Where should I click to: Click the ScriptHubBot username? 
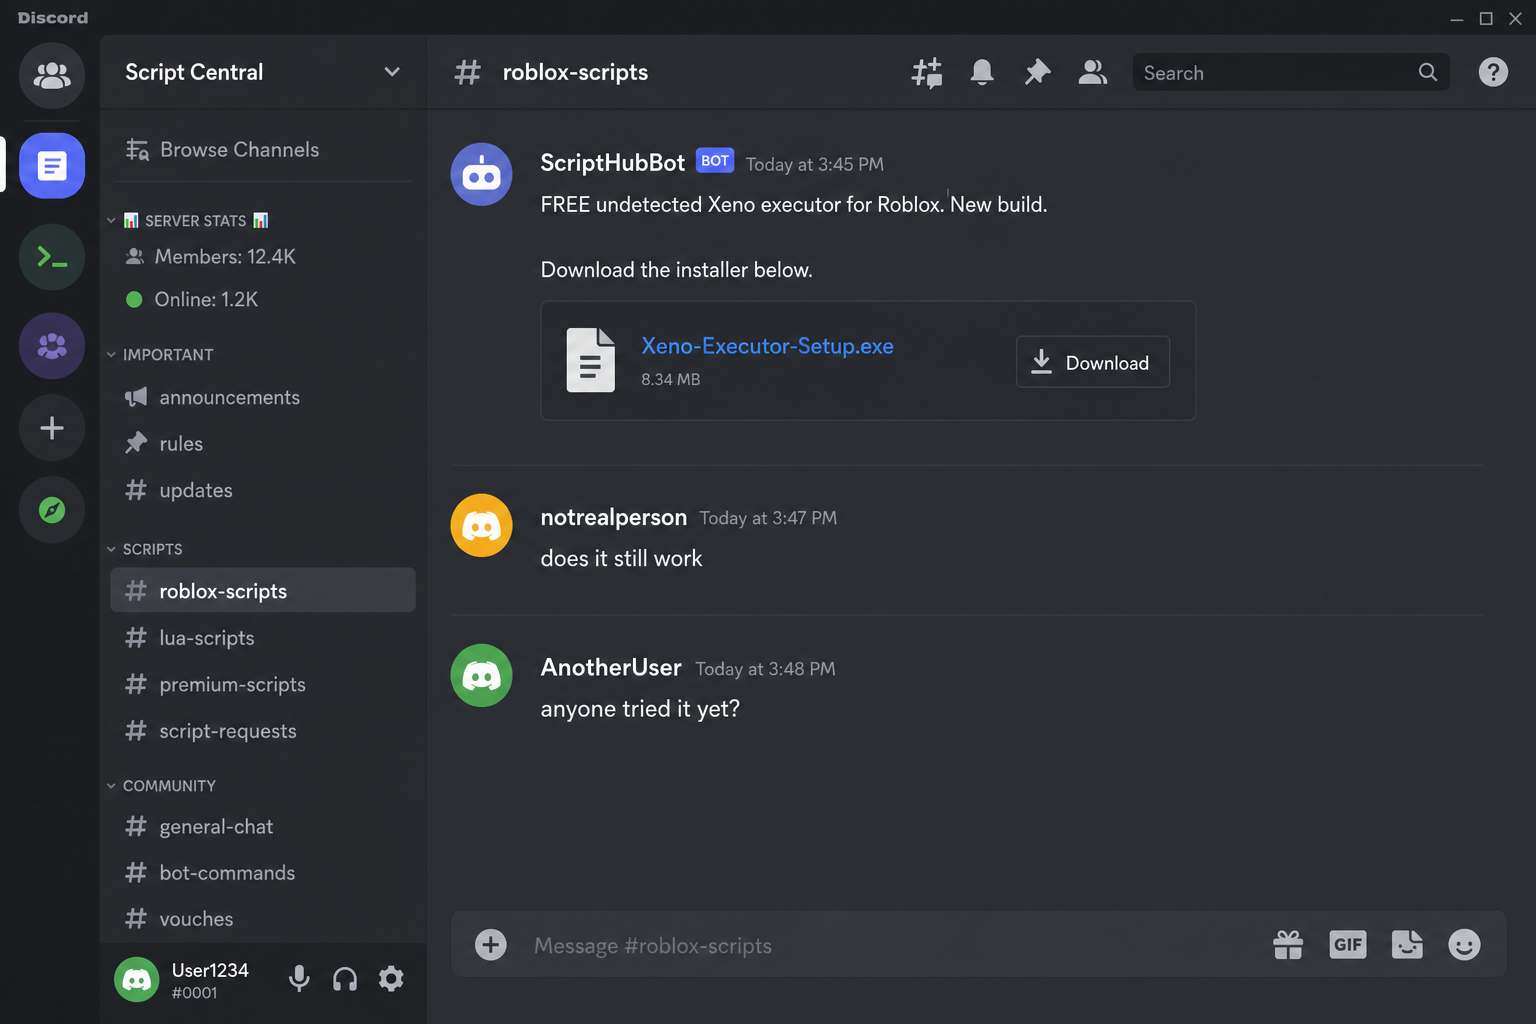click(612, 163)
